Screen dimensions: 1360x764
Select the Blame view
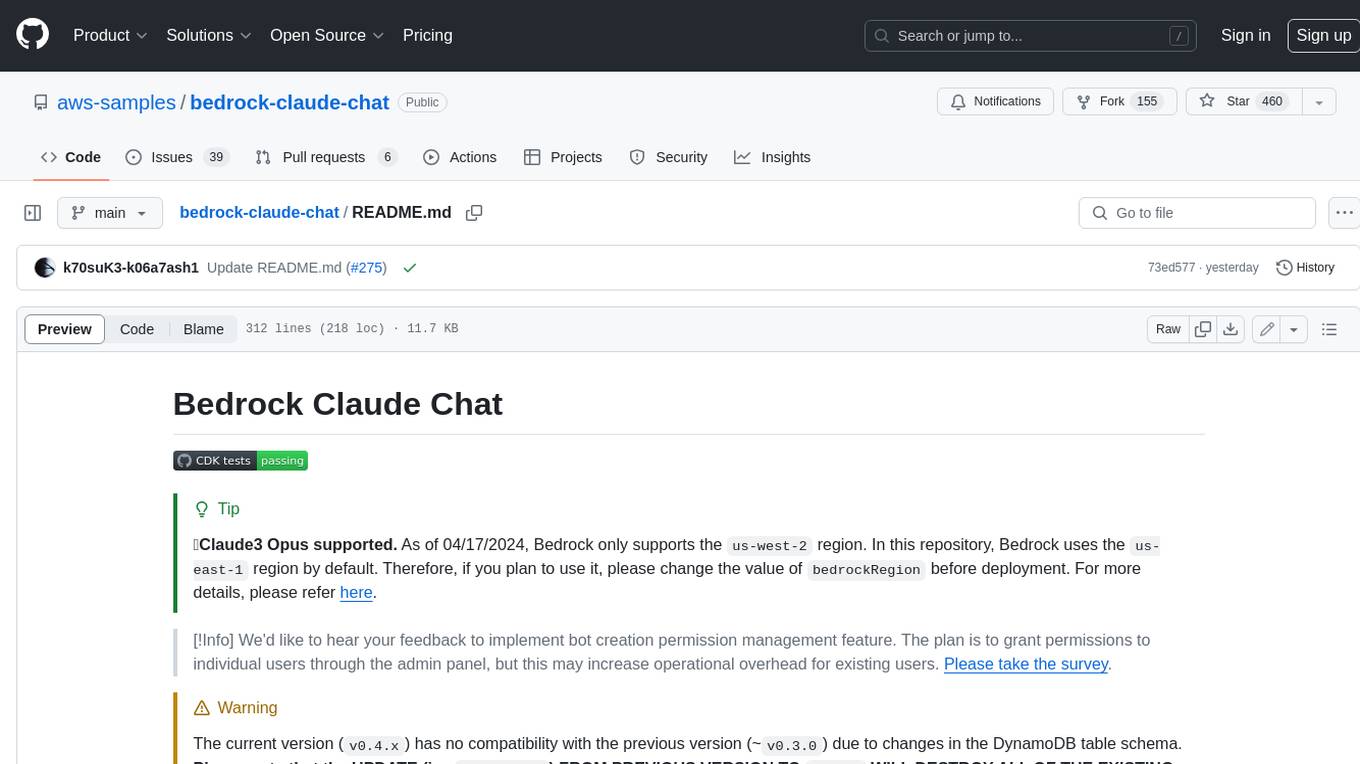pos(203,329)
